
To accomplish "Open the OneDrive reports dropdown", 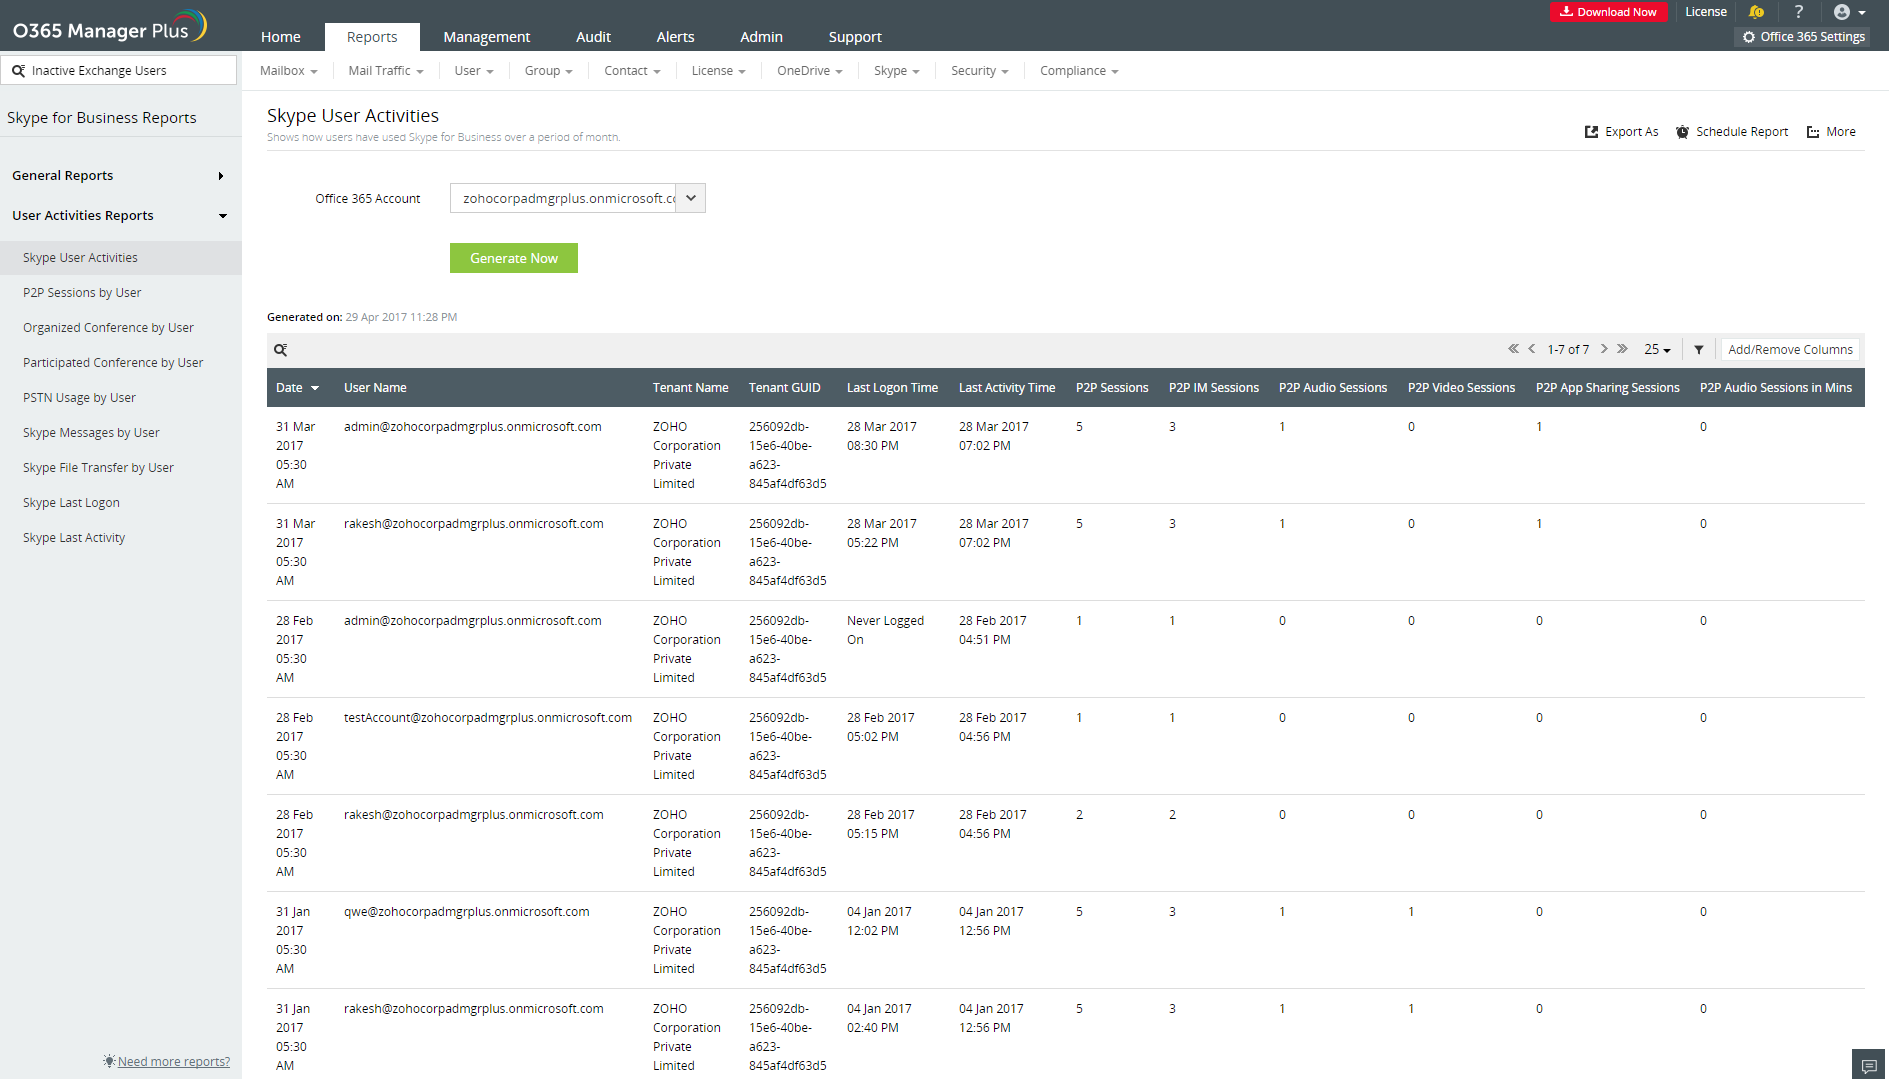I will coord(809,71).
